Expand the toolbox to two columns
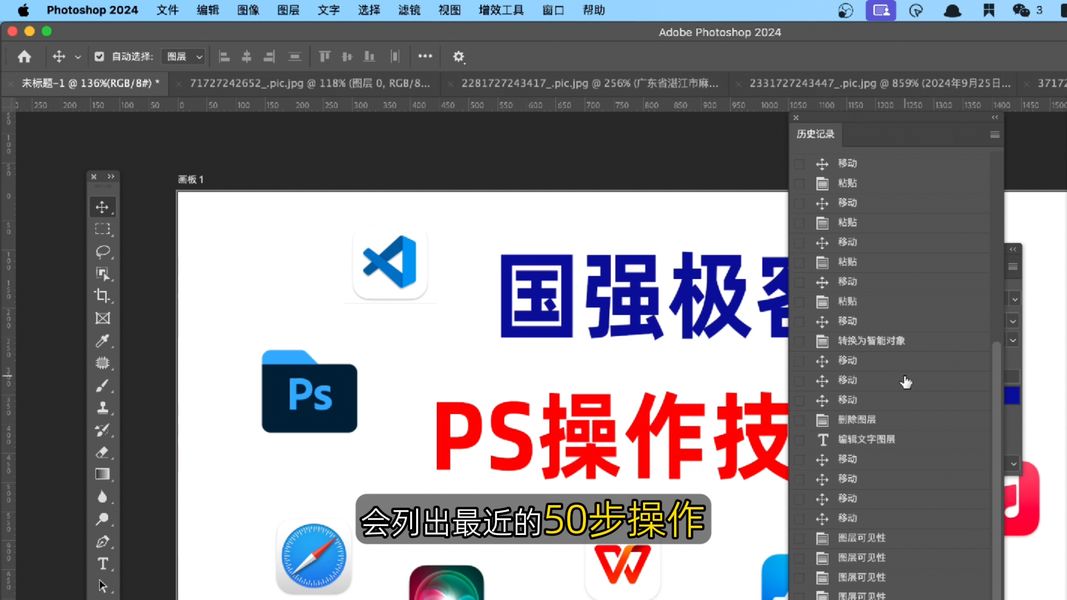 [x=111, y=176]
